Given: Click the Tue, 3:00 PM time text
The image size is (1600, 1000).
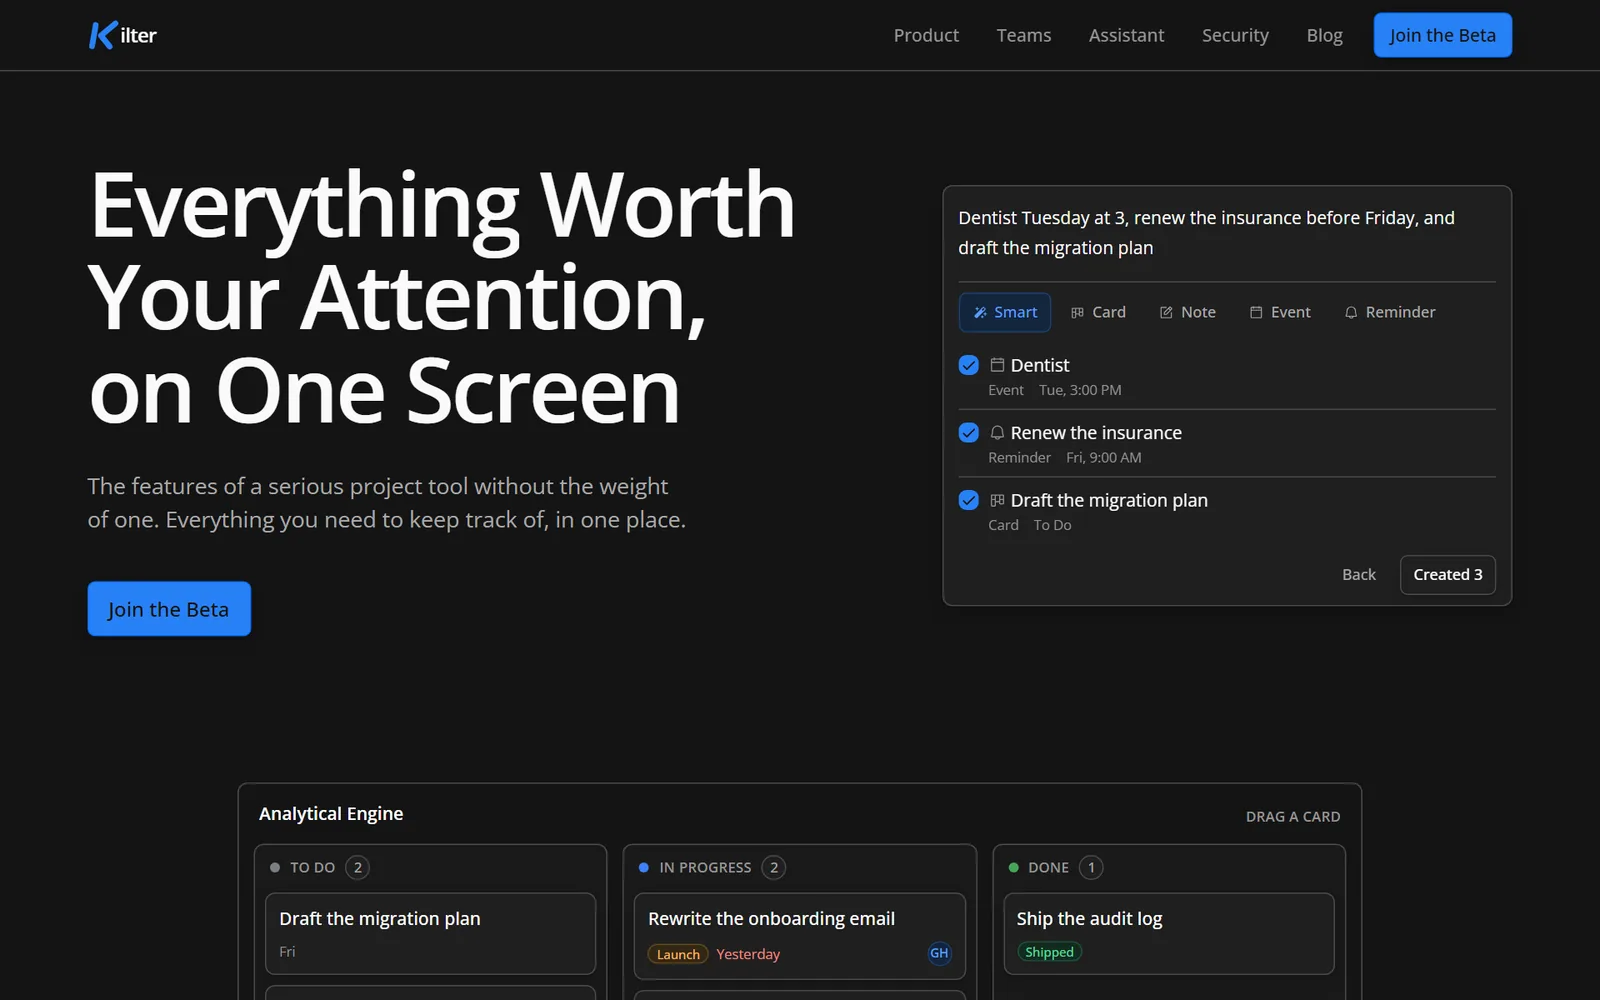Looking at the screenshot, I should (1080, 390).
